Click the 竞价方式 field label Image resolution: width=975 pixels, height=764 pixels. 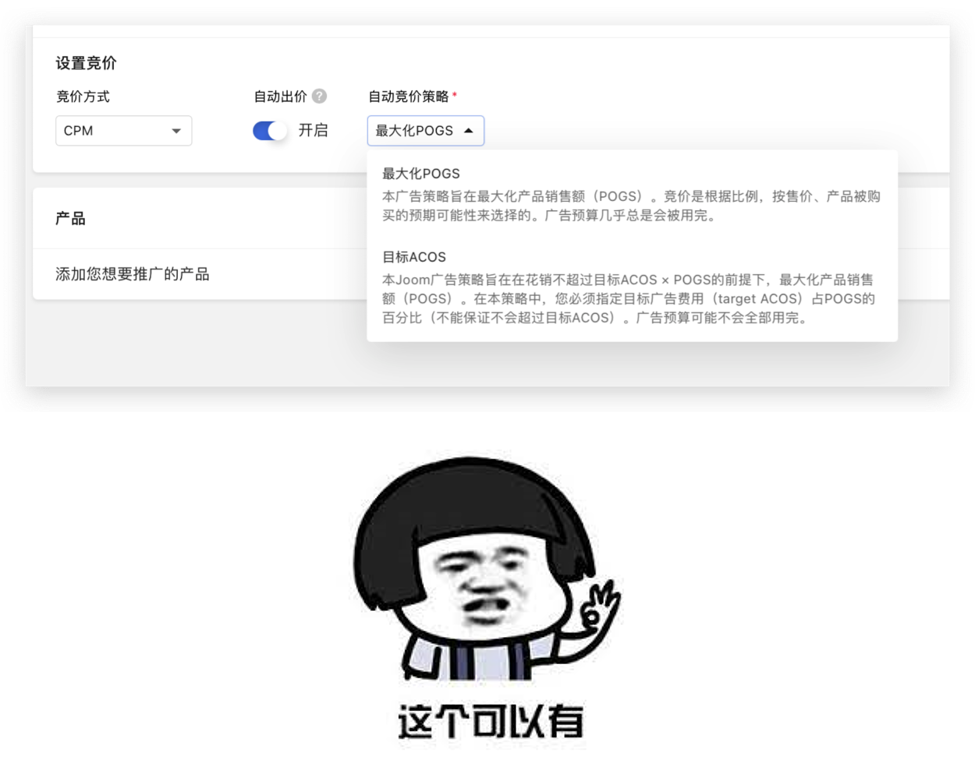[83, 96]
